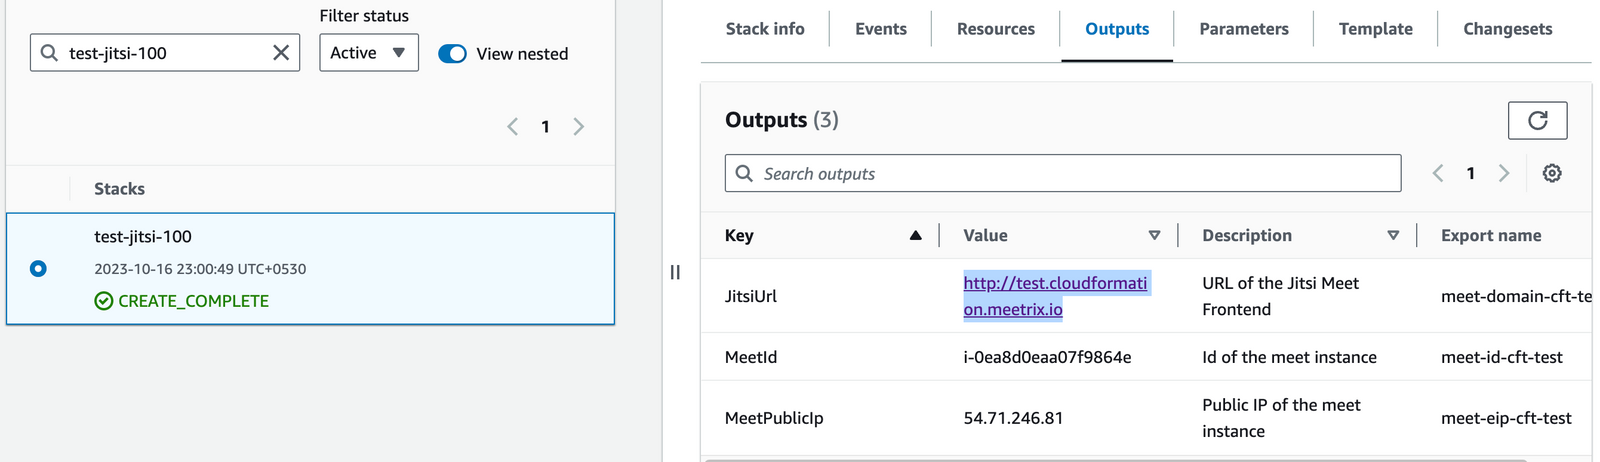Open the Changesets tab
The image size is (1600, 462).
pos(1508,29)
